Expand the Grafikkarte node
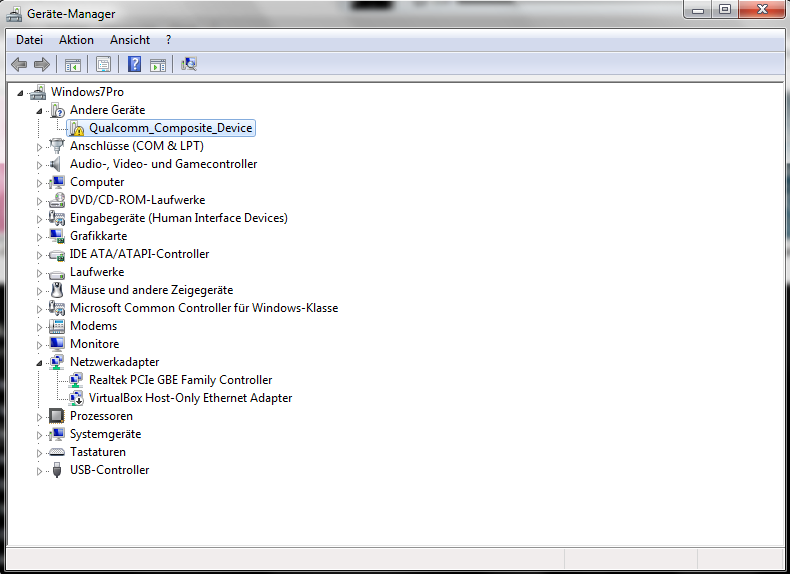 (39, 237)
